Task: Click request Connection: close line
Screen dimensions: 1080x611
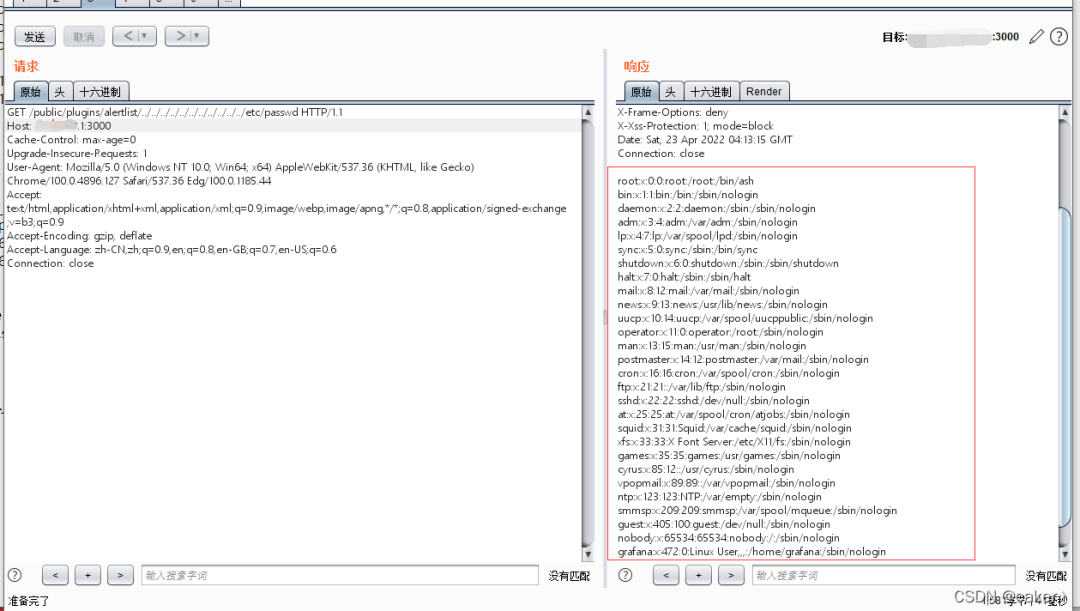Action: click(50, 263)
